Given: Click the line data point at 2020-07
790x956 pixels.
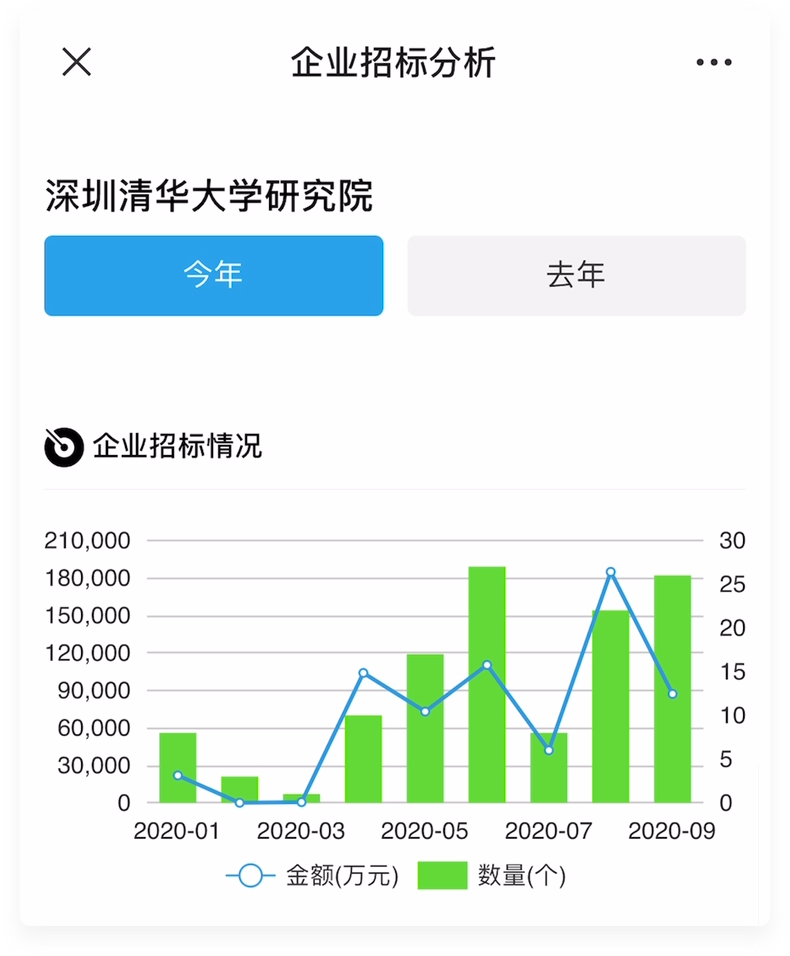Looking at the screenshot, I should [549, 751].
